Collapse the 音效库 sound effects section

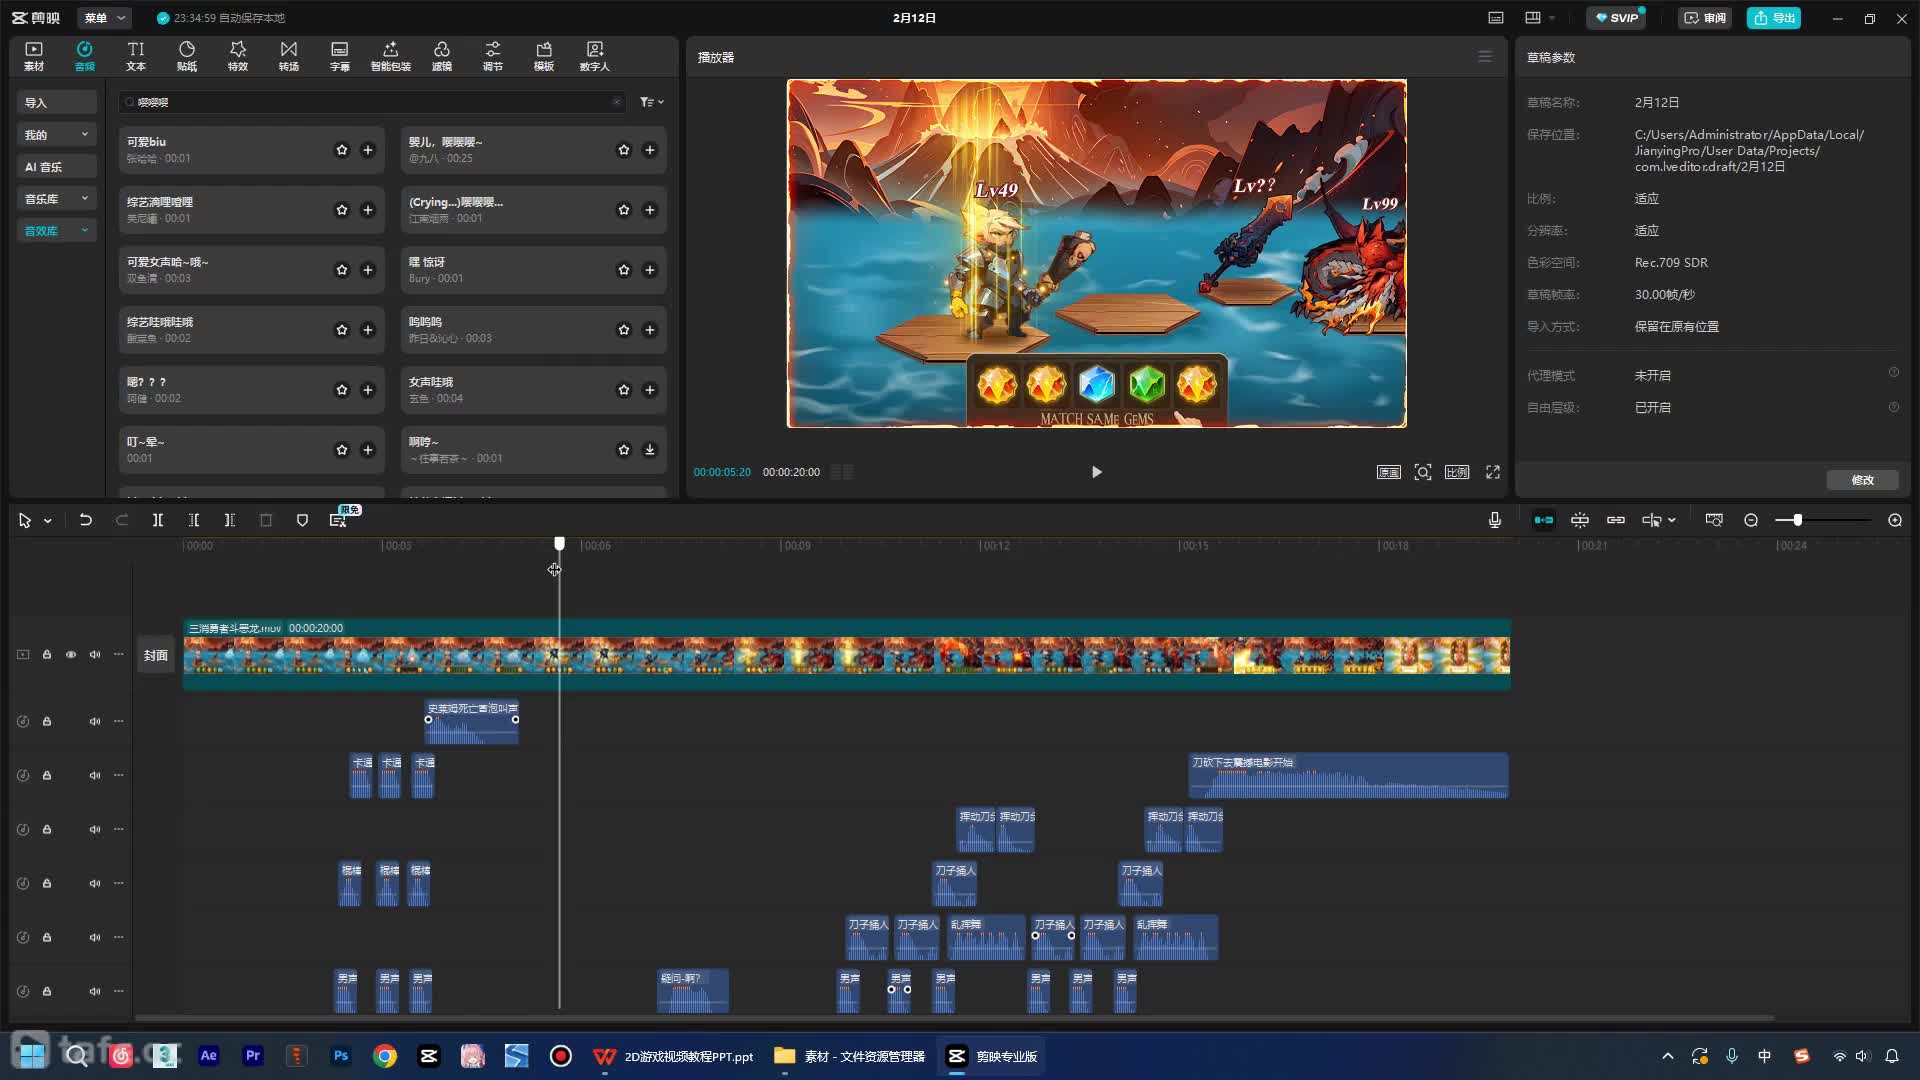[56, 231]
